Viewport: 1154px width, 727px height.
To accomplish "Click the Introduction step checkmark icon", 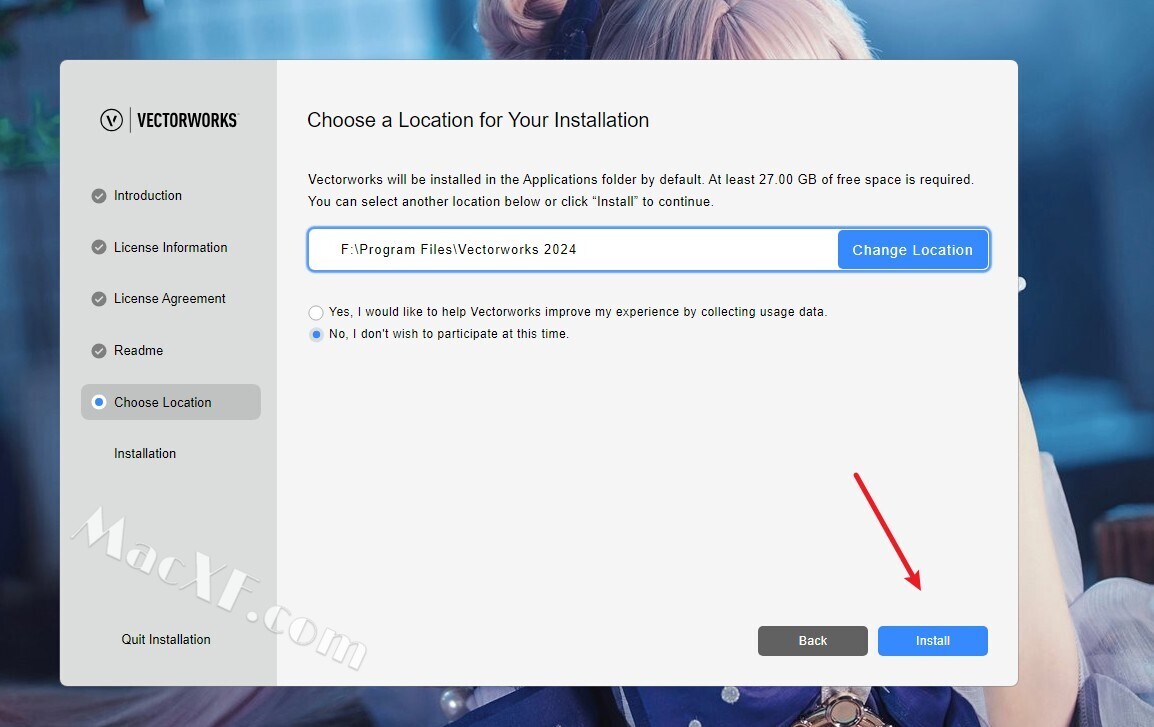I will tap(99, 196).
